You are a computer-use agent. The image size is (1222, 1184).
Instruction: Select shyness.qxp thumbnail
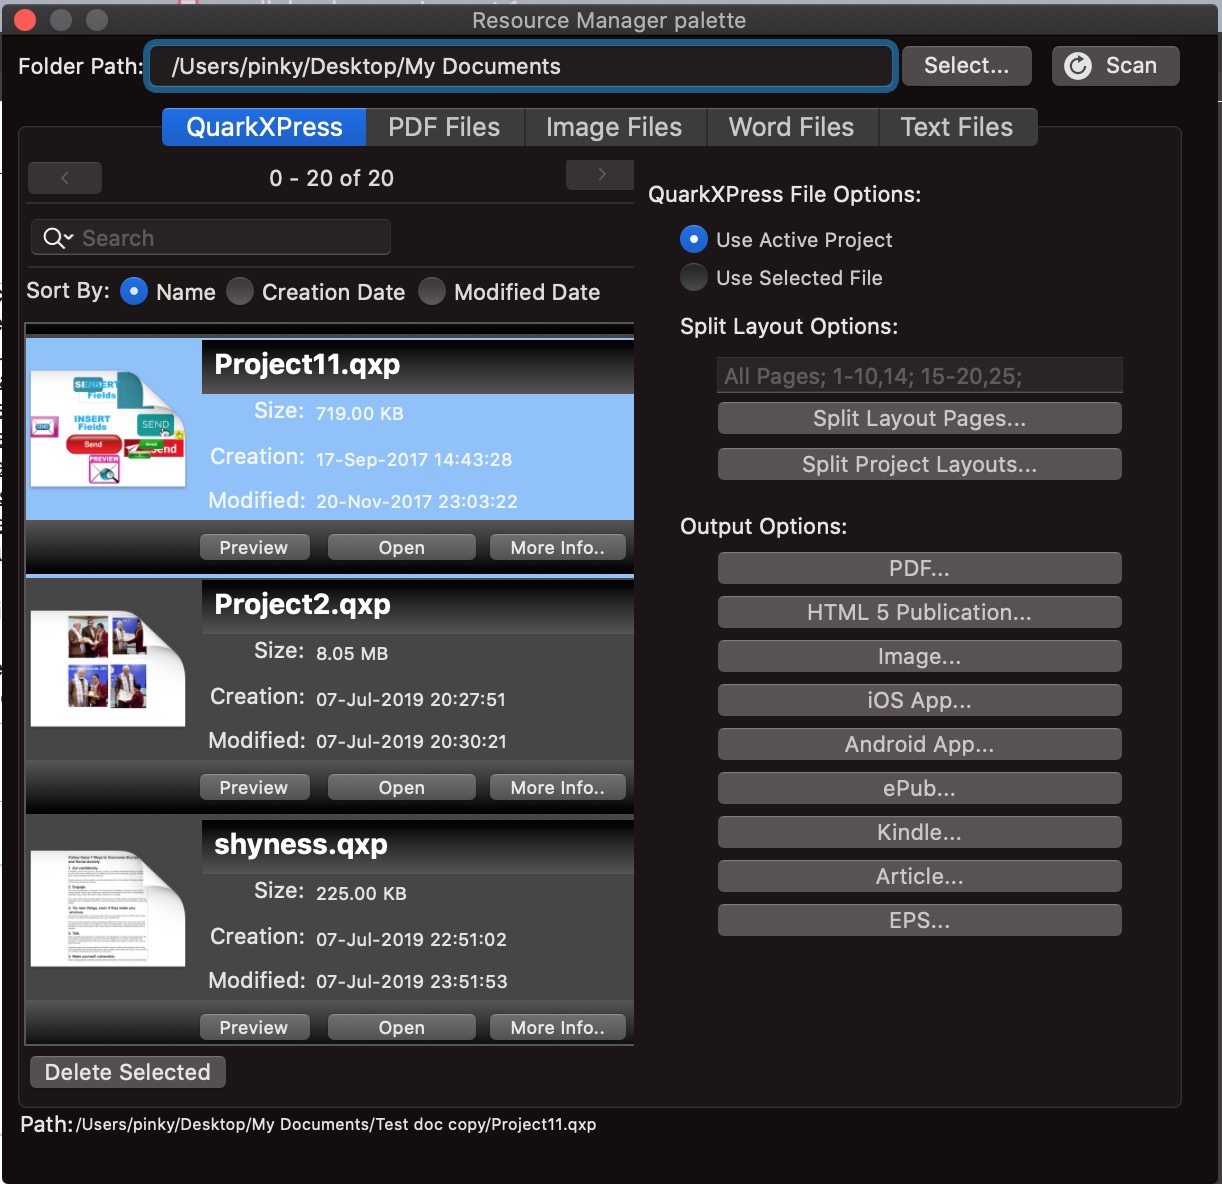coord(108,908)
